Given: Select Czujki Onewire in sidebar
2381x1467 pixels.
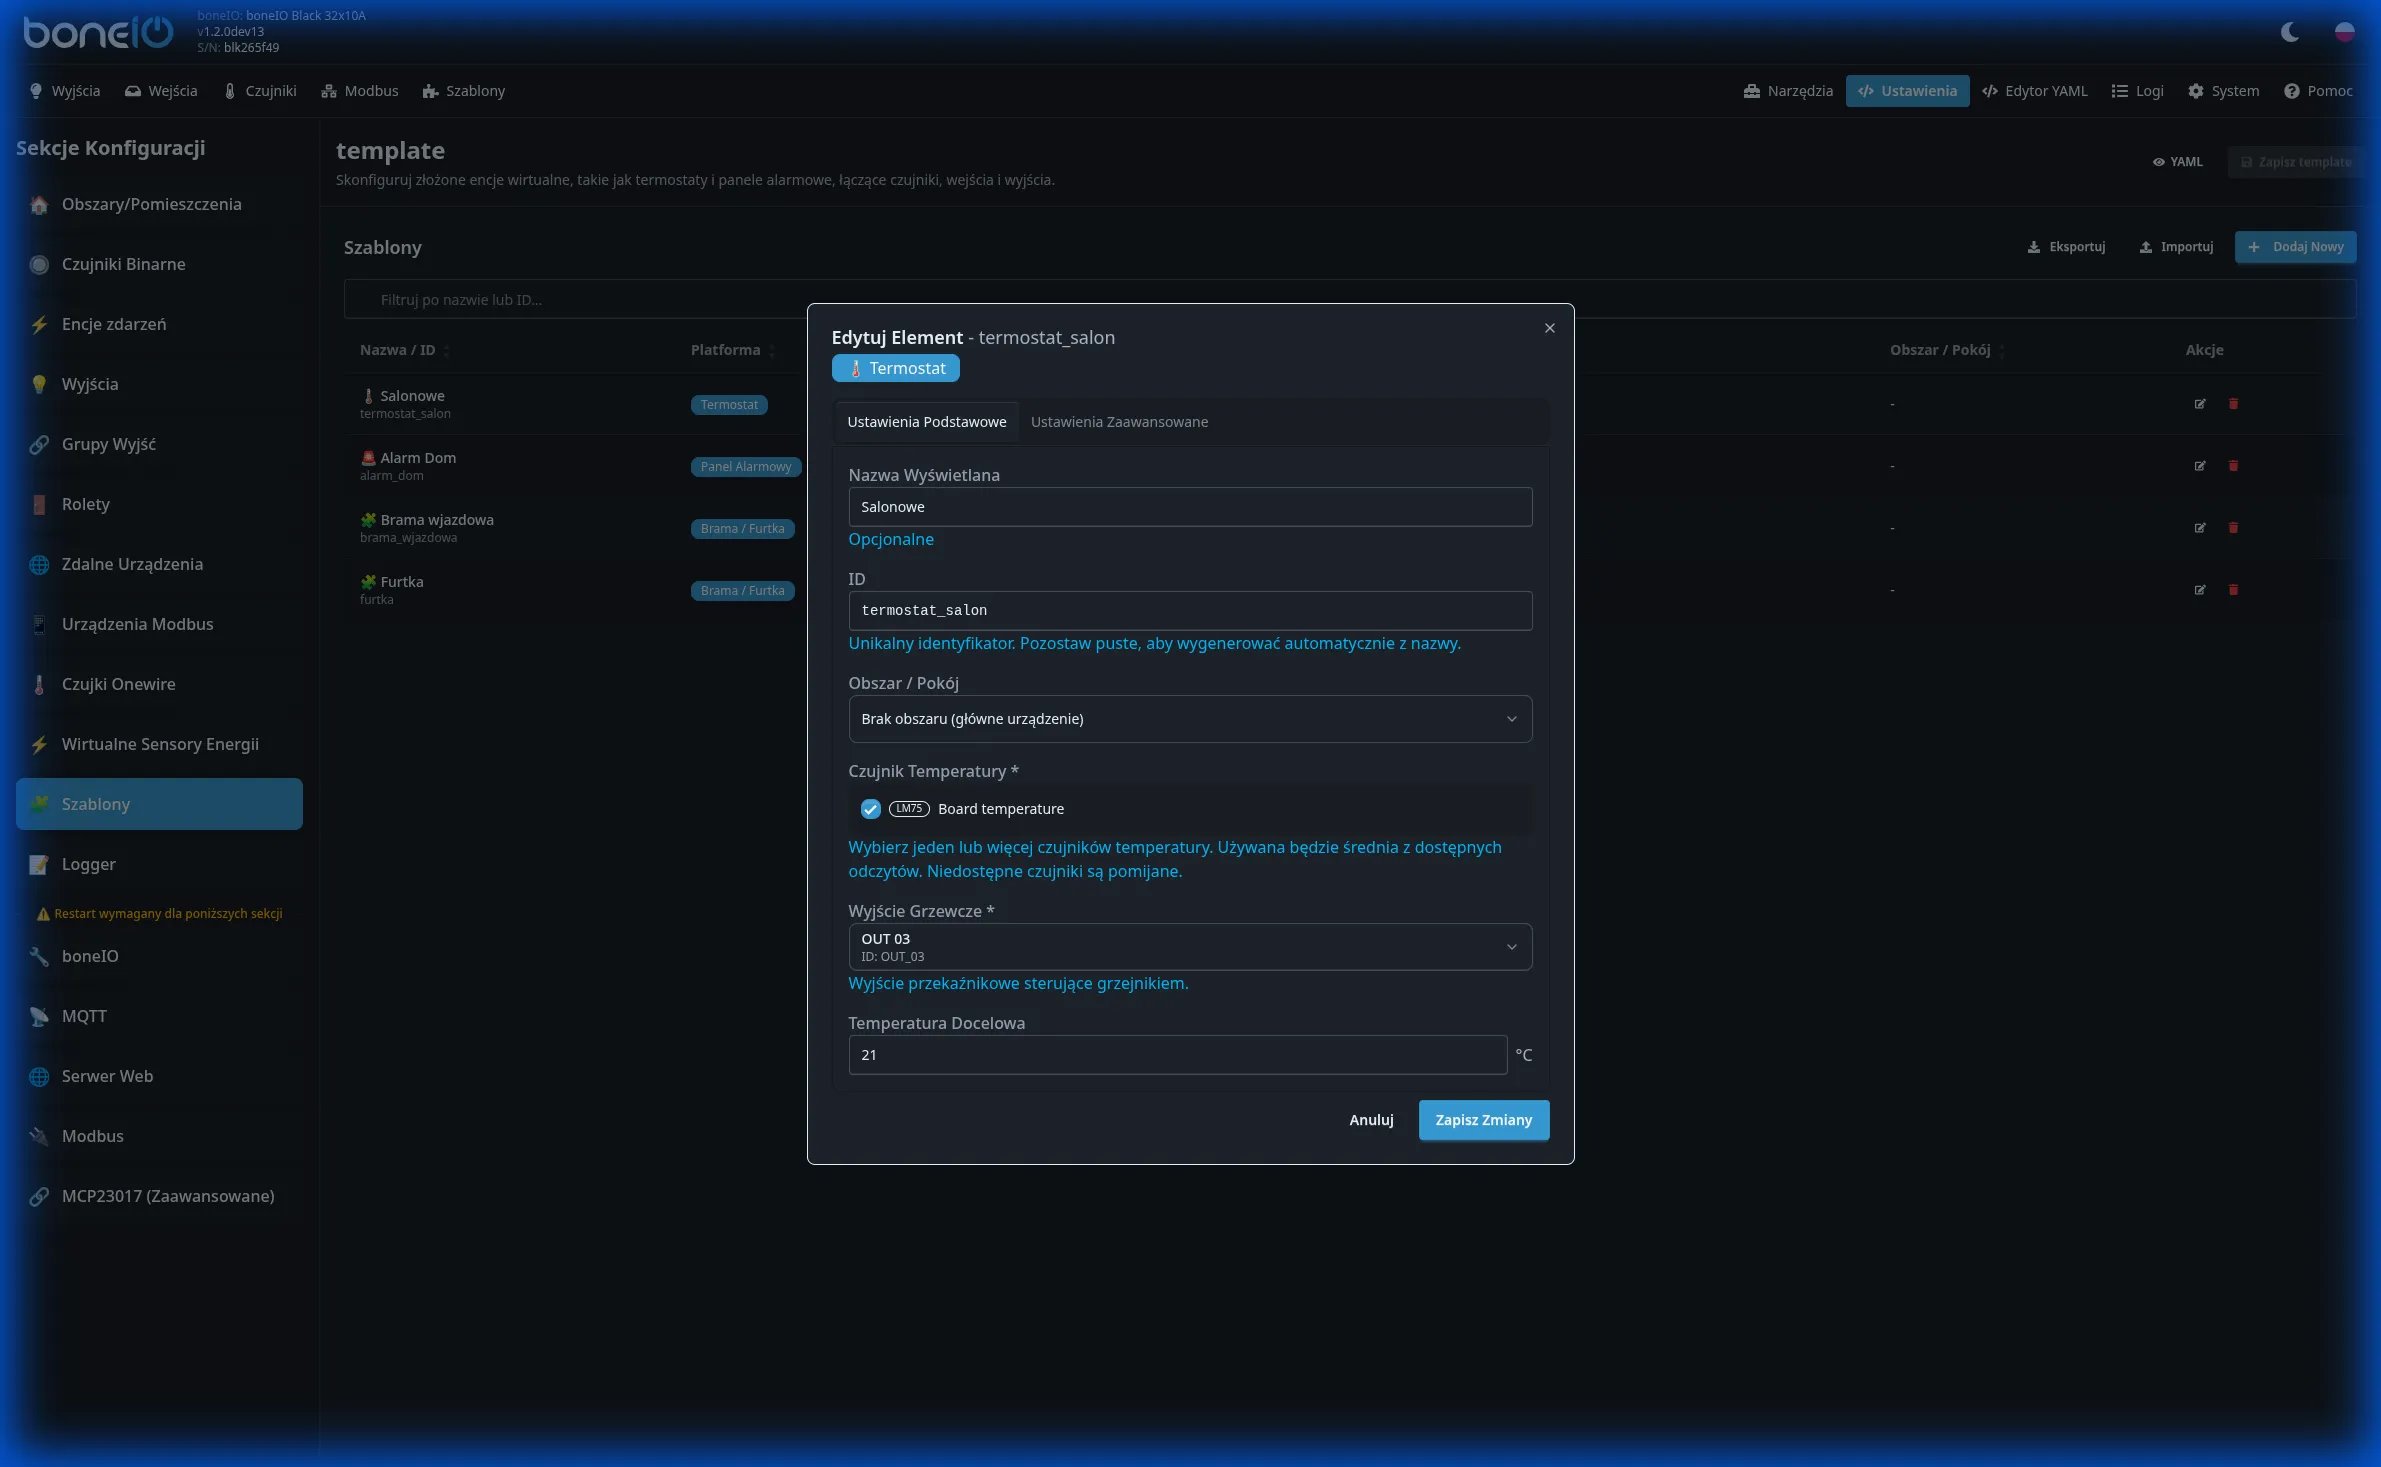Looking at the screenshot, I should pyautogui.click(x=118, y=684).
